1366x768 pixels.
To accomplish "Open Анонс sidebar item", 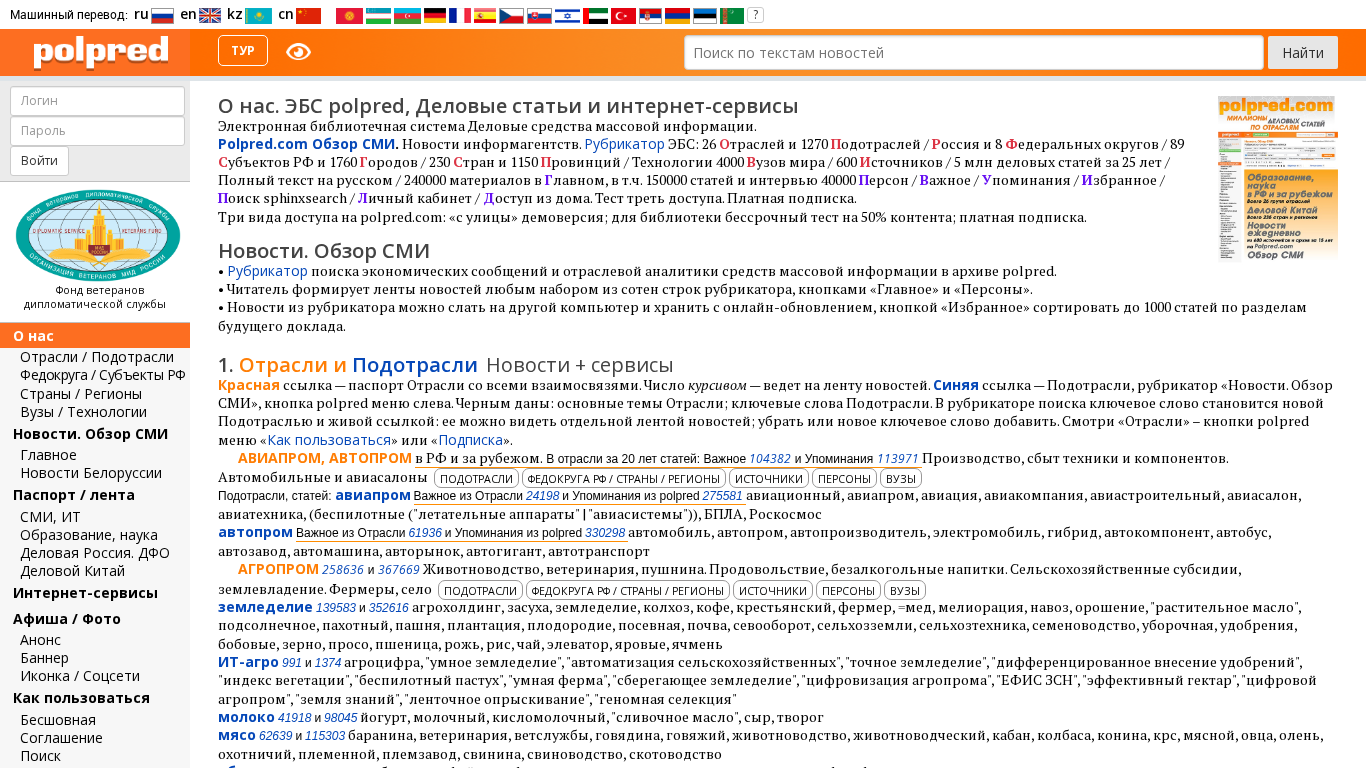I will (40, 640).
